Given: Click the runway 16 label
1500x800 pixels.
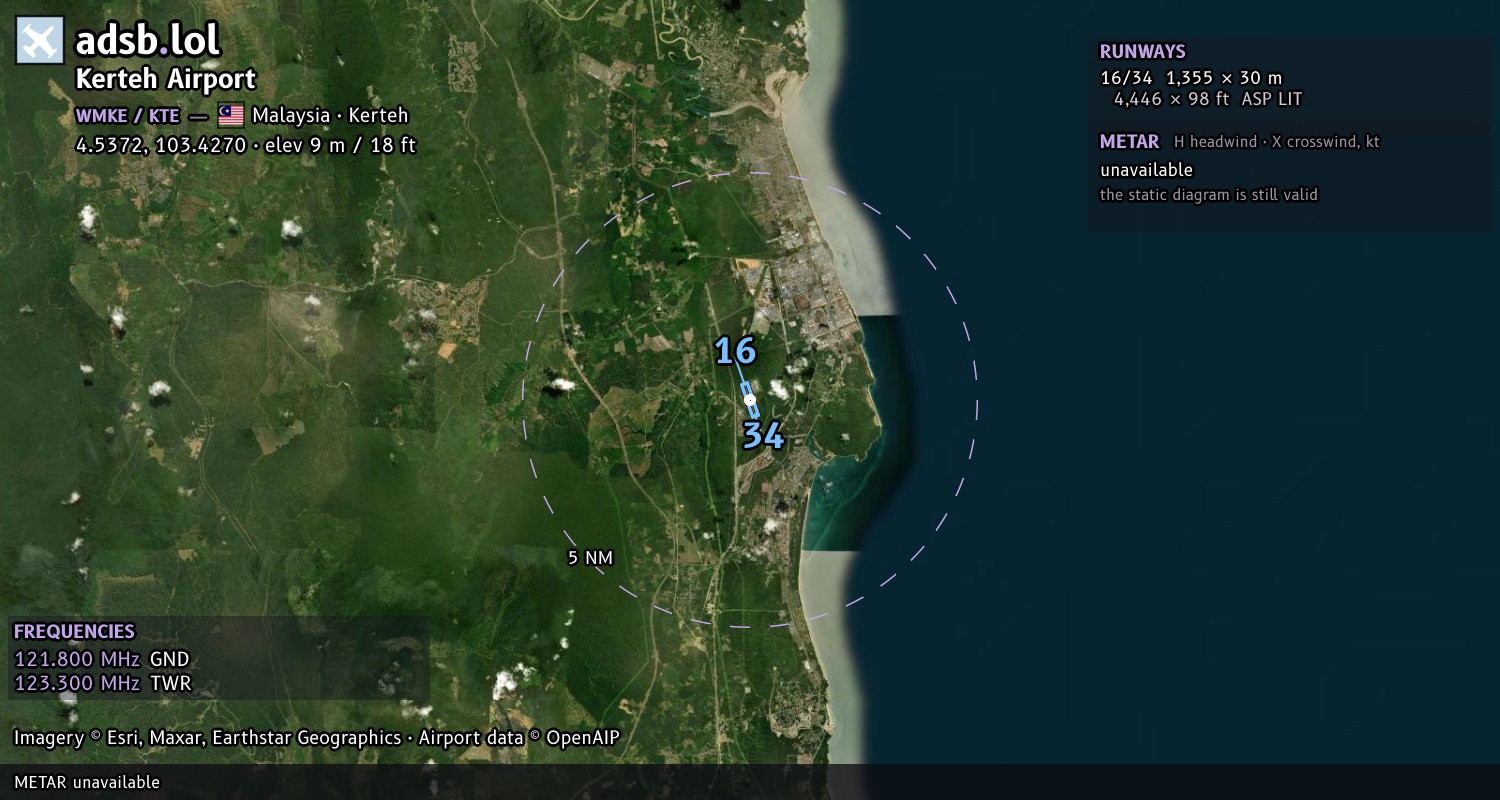Looking at the screenshot, I should pos(735,352).
